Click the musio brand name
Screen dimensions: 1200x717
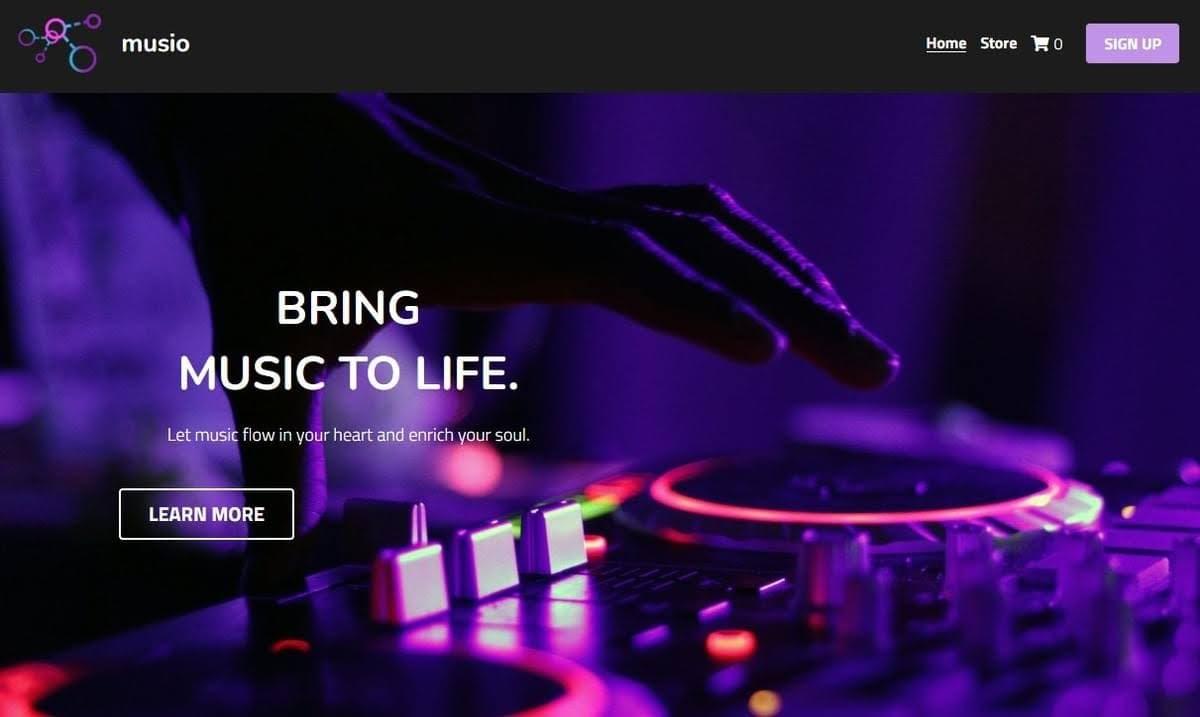(155, 43)
